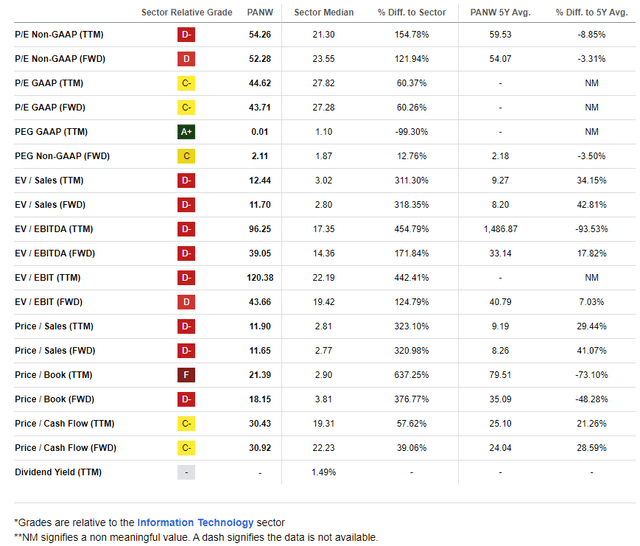
Task: Click the EV / EBIT (FWD) row label
Action: (49, 302)
